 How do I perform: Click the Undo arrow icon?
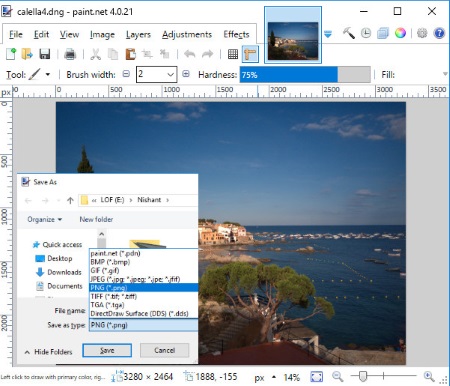point(189,54)
